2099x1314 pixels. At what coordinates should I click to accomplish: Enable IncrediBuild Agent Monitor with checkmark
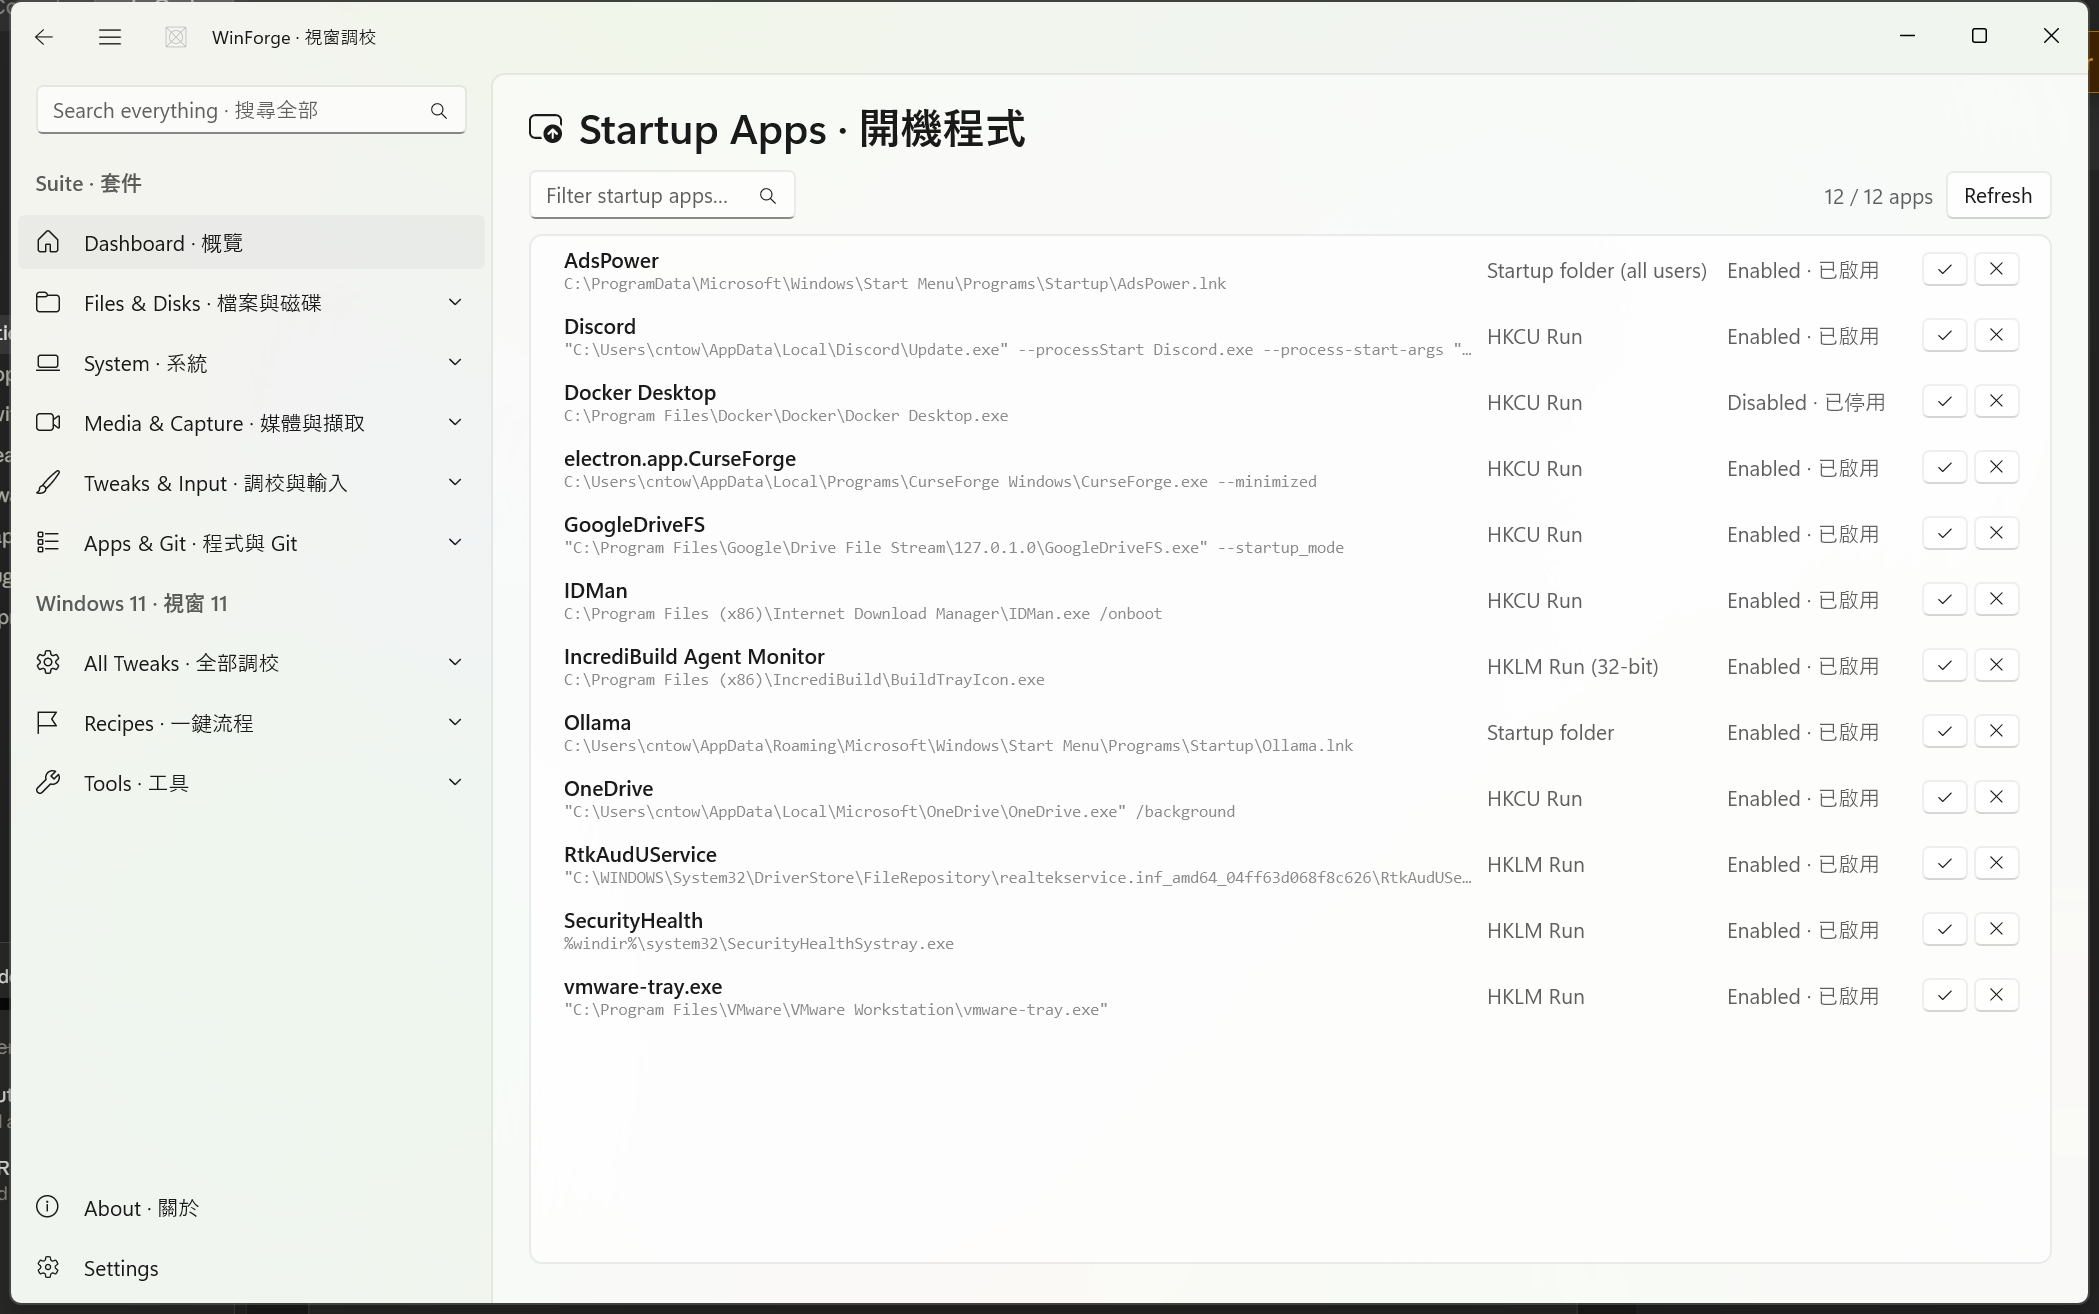(1944, 665)
